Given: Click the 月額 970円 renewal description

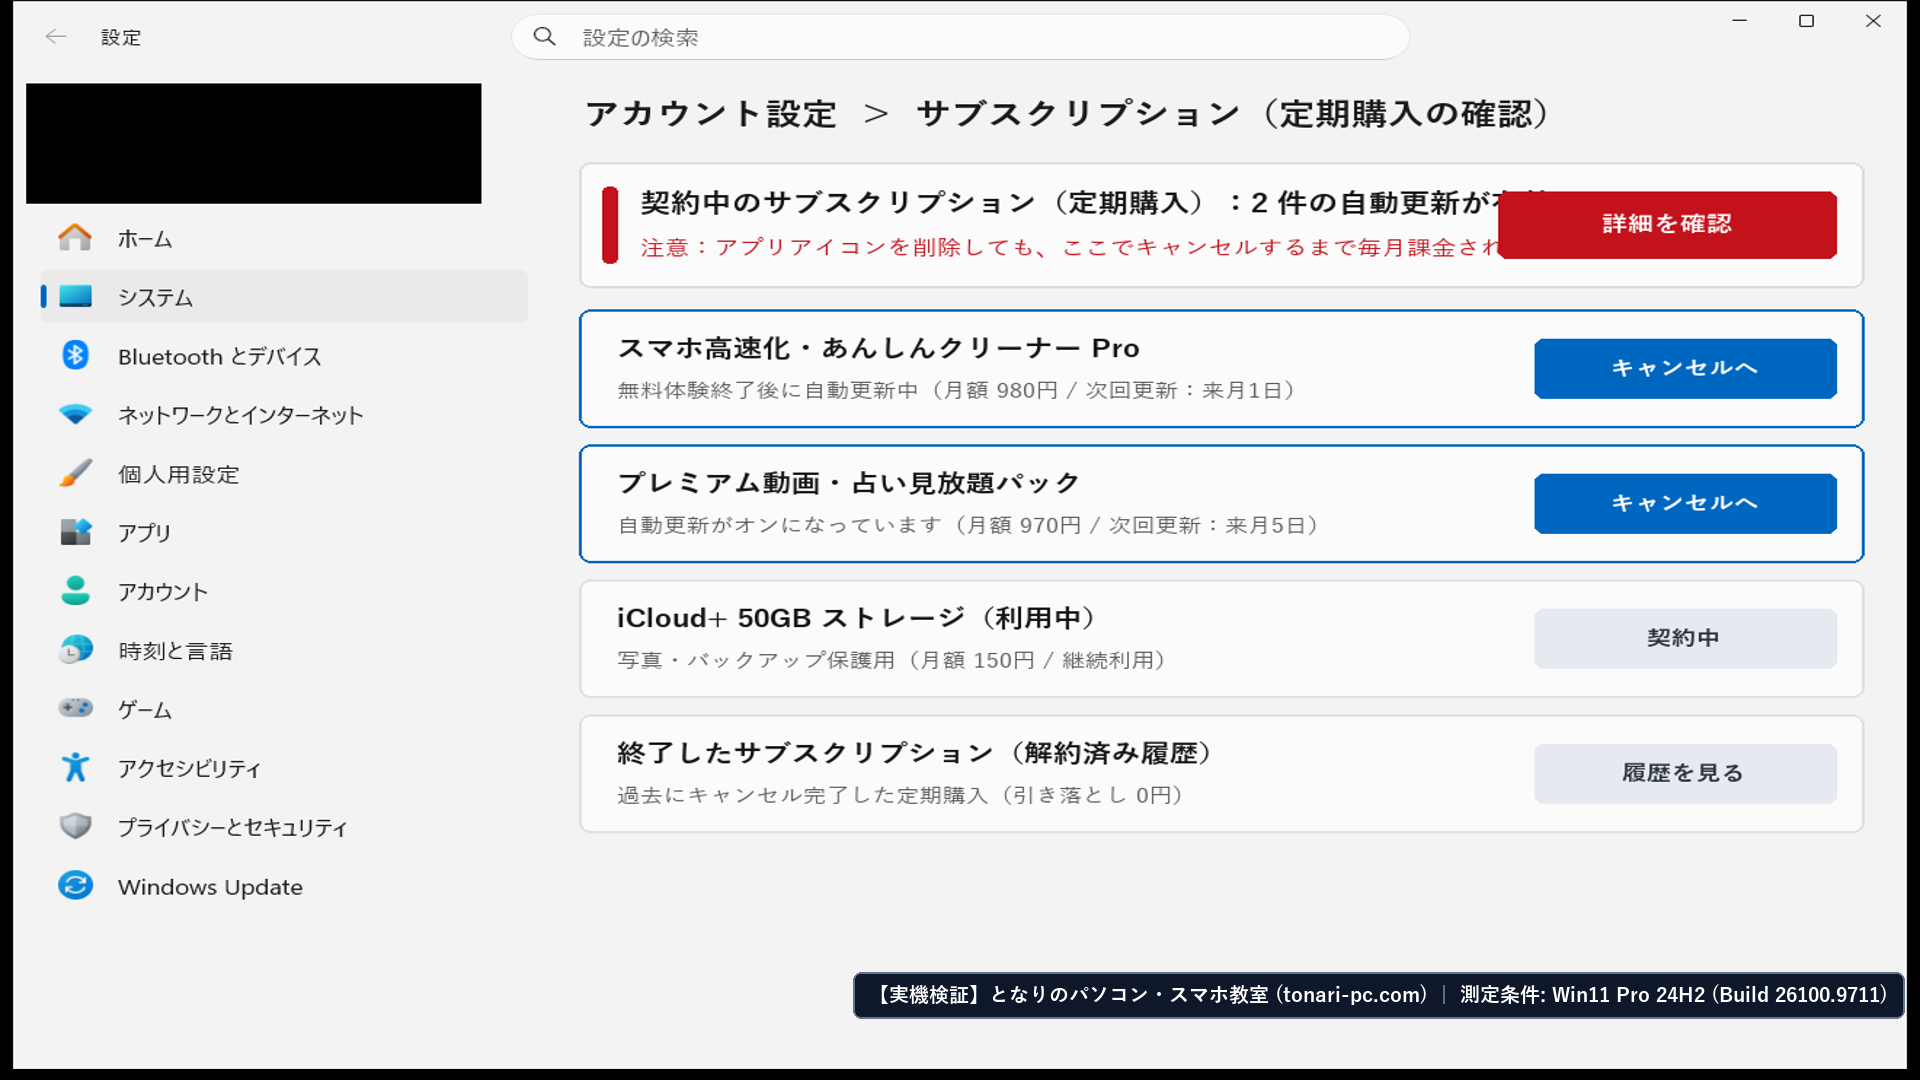Looking at the screenshot, I should click(x=969, y=525).
